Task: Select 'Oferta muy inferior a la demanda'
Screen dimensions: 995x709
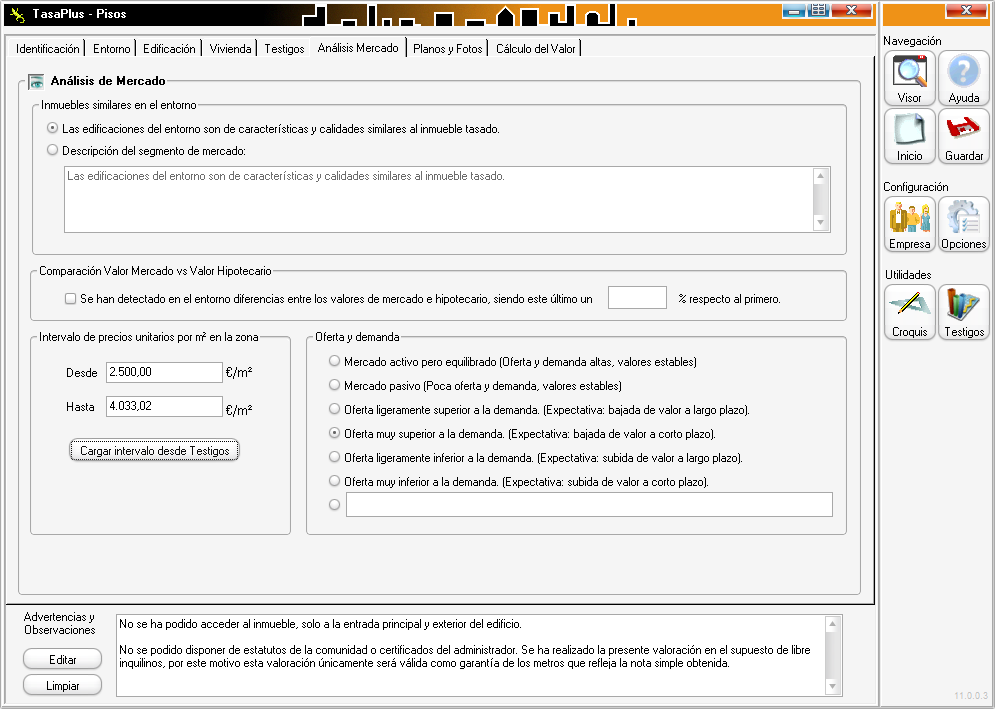Action: (x=335, y=481)
